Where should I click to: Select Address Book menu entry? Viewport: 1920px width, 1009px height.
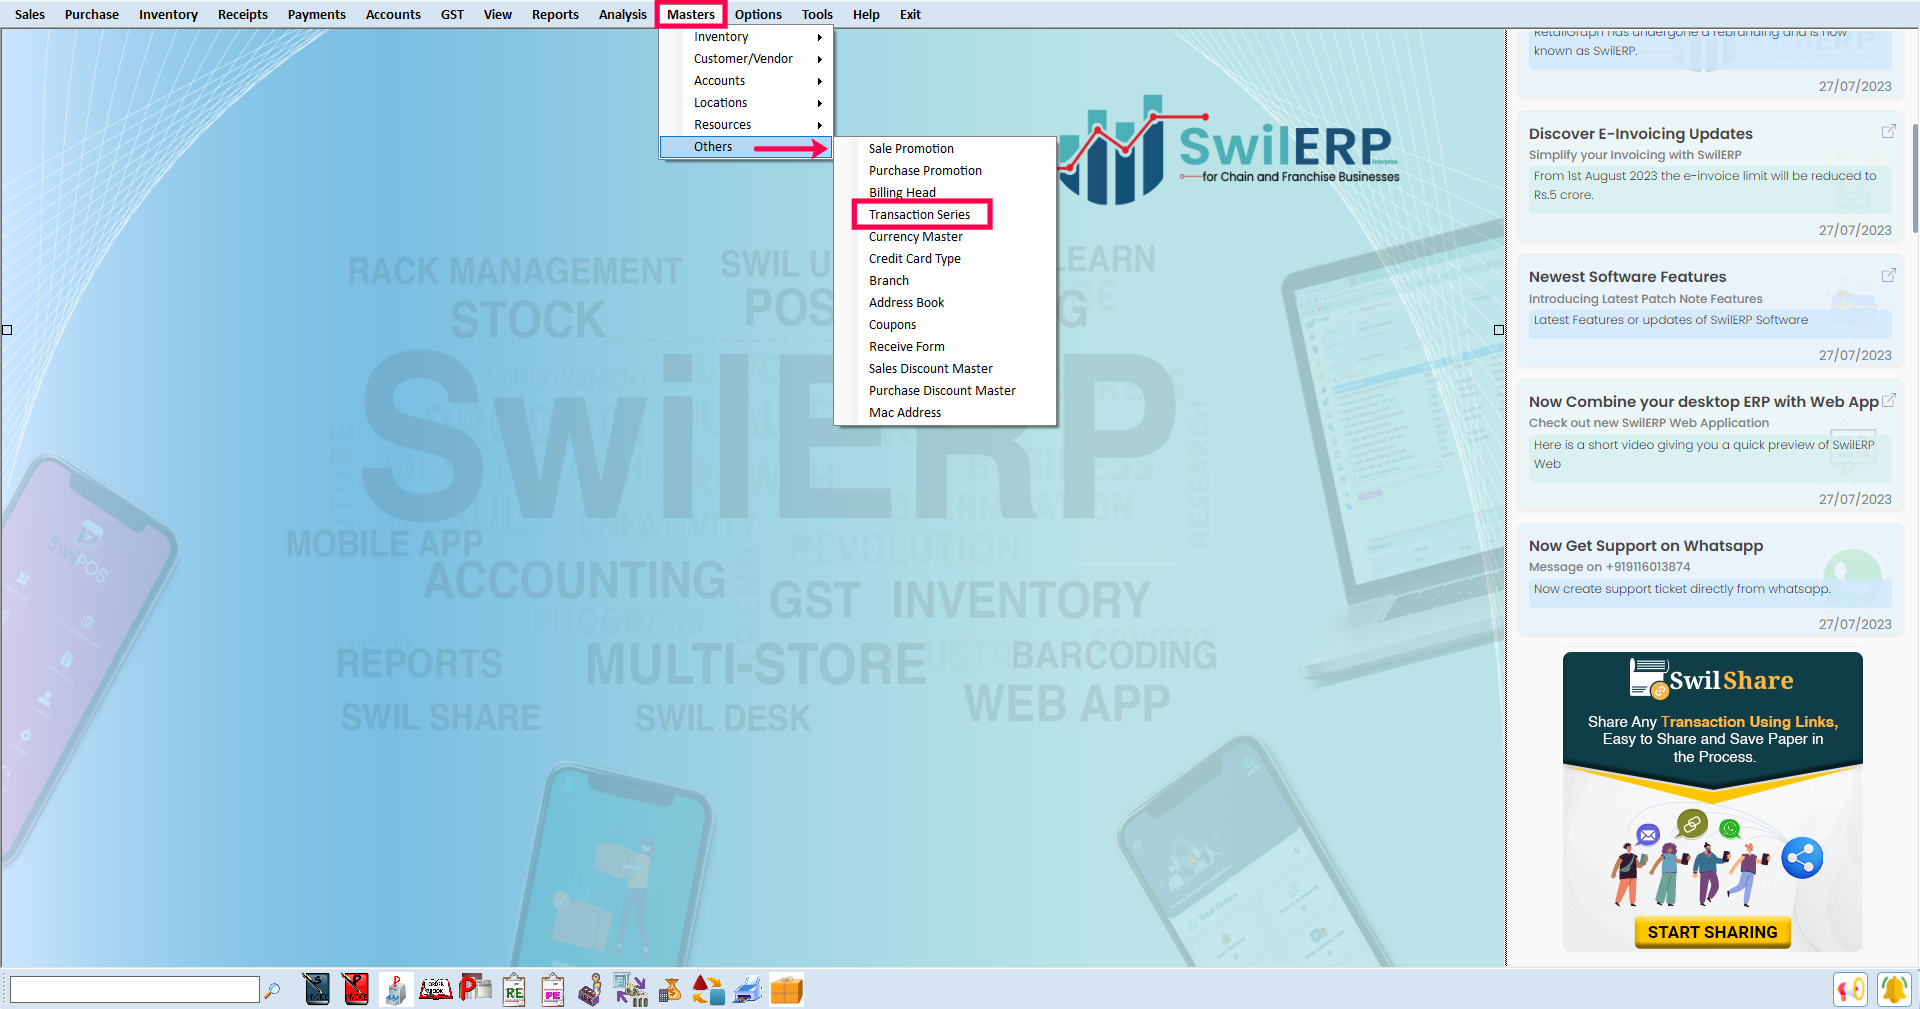[x=945, y=303]
